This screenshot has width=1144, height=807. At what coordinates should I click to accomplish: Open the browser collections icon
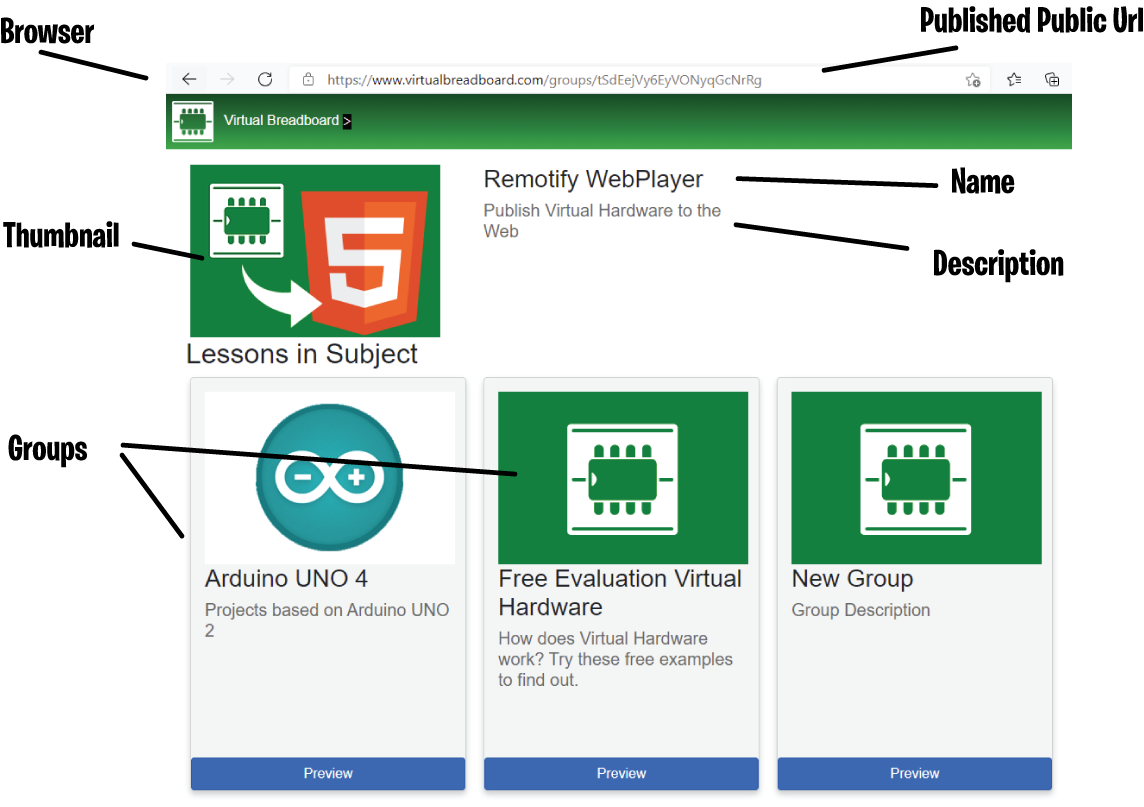pyautogui.click(x=1052, y=80)
